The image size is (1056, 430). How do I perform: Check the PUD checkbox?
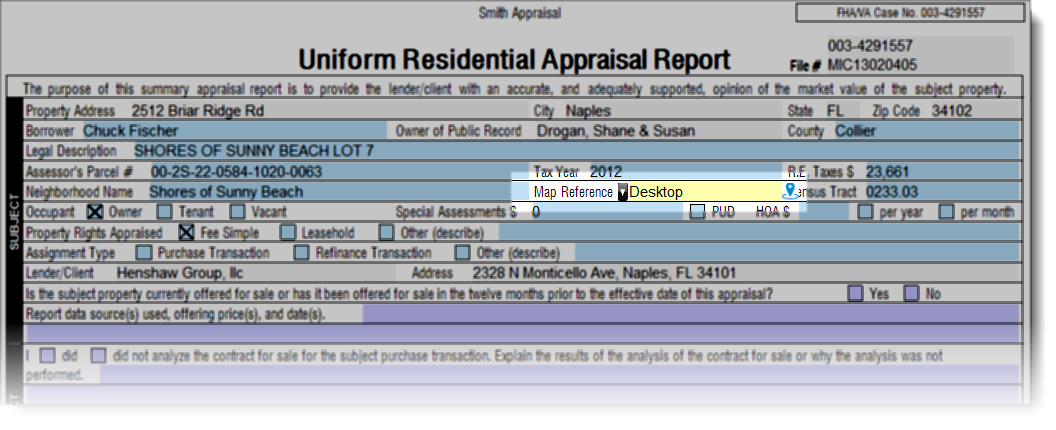[x=697, y=212]
